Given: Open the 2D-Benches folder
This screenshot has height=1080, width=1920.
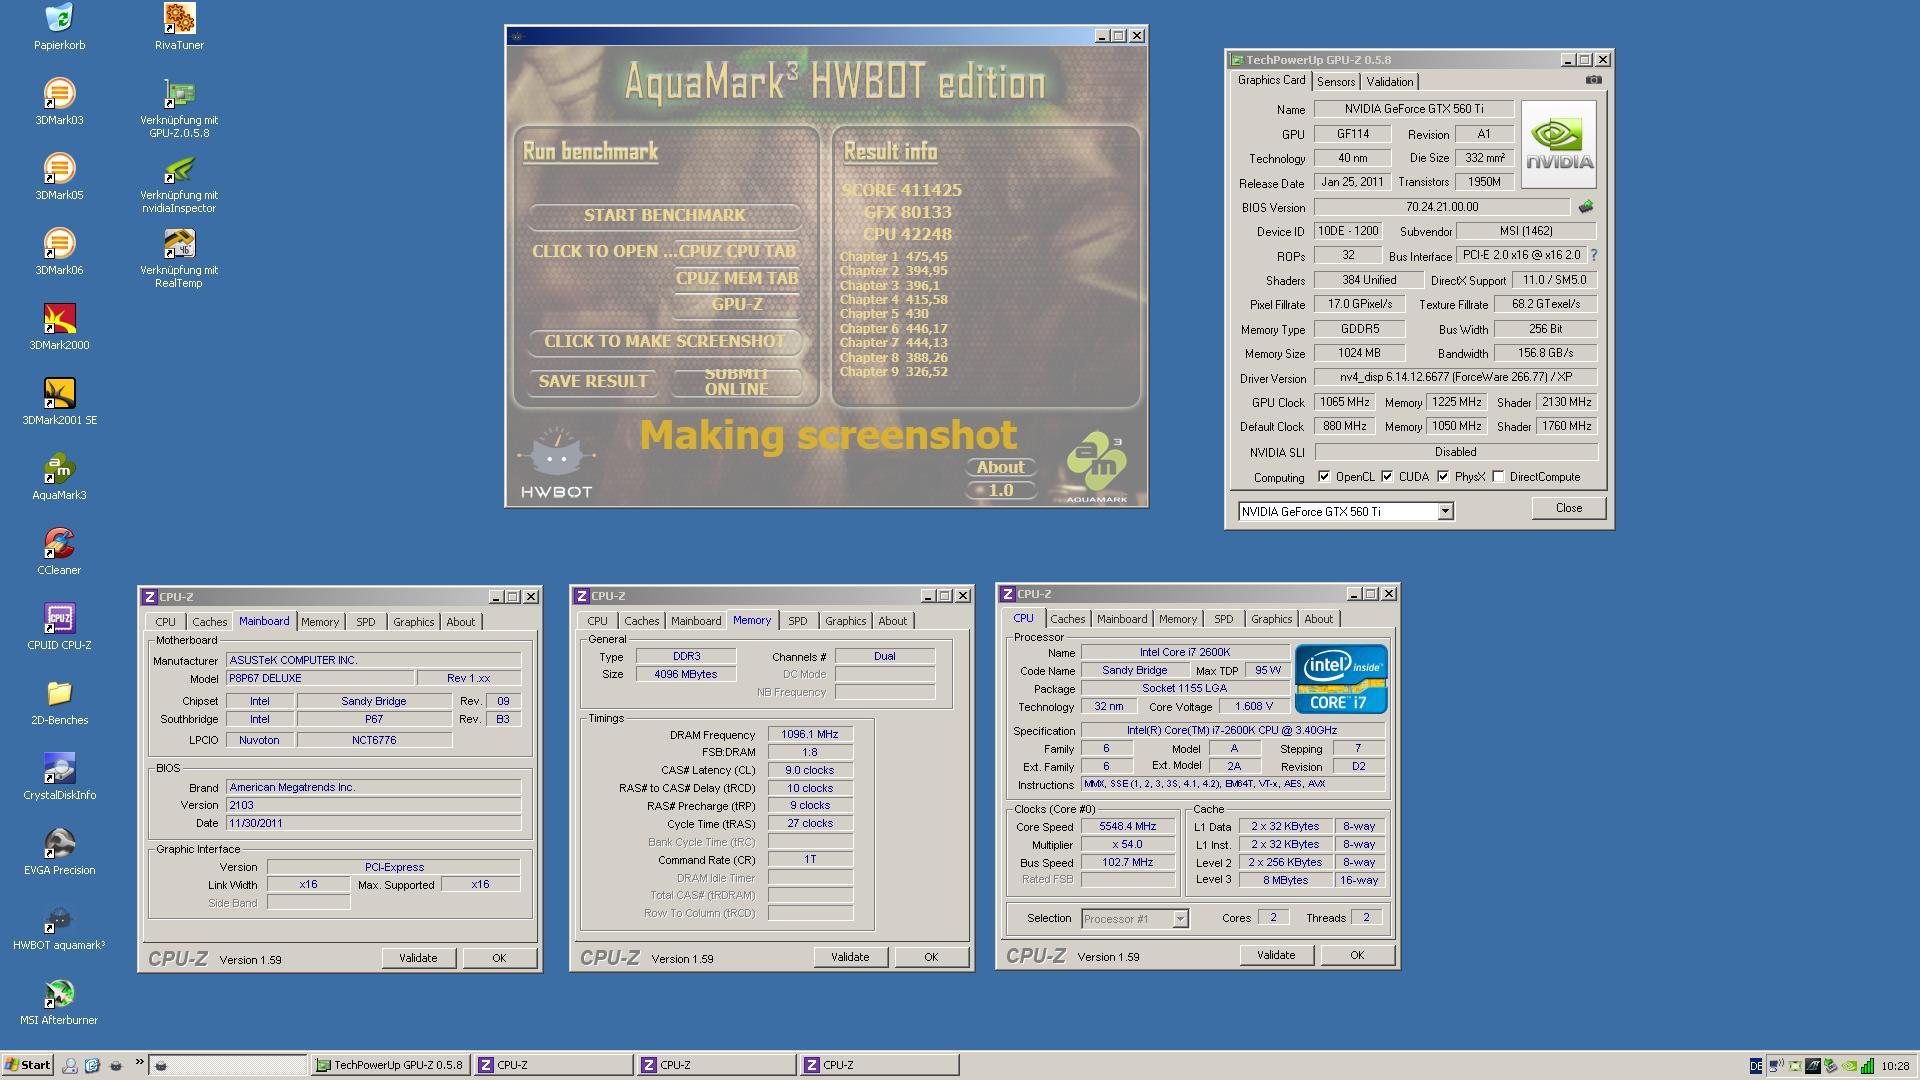Looking at the screenshot, I should [x=59, y=693].
